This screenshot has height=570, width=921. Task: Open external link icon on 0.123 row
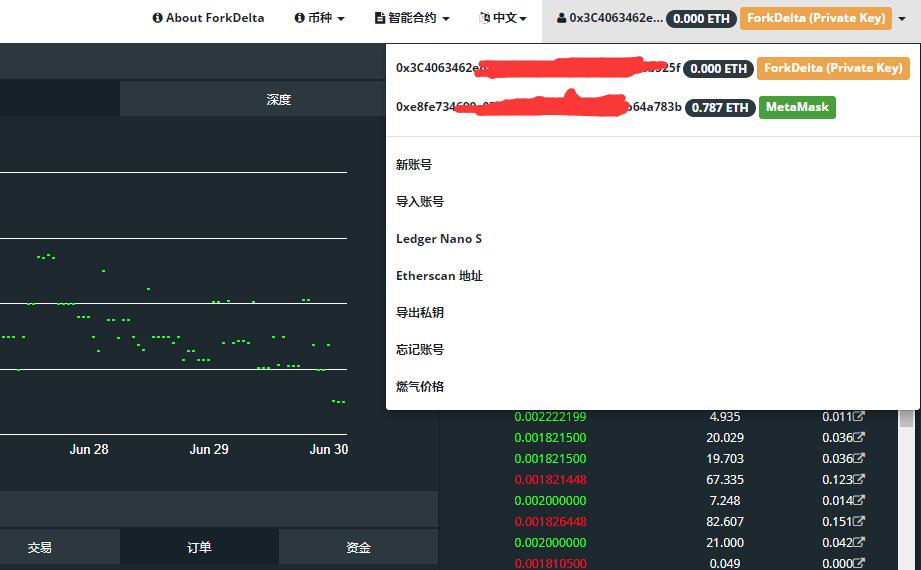859,479
